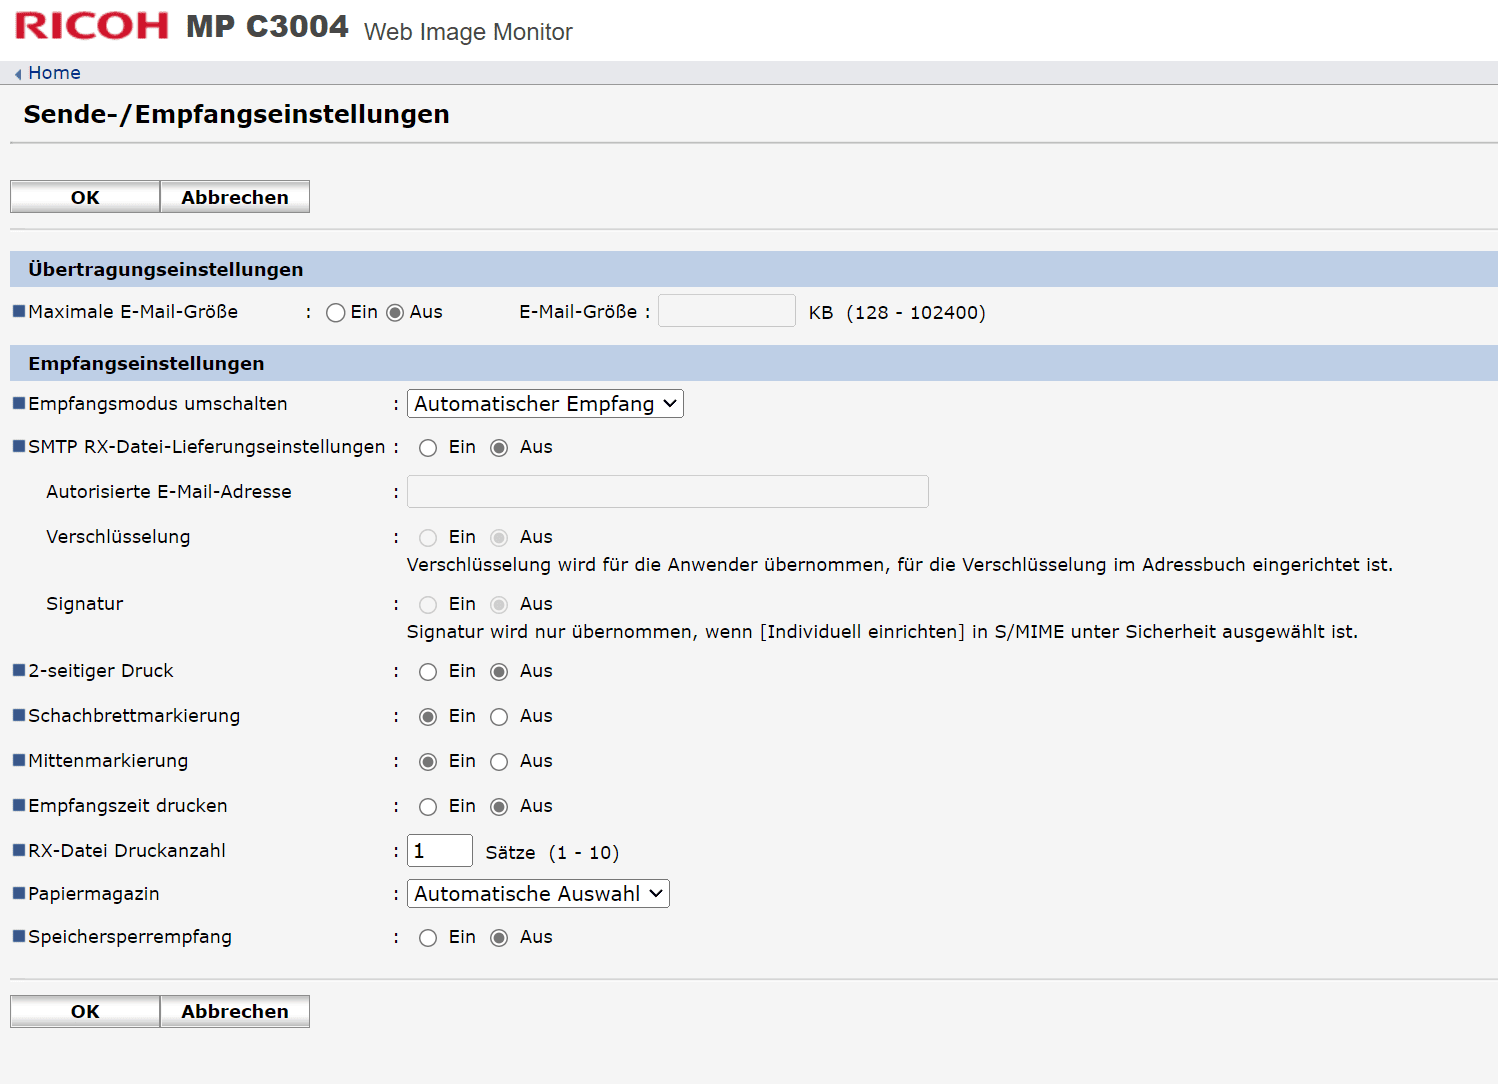Turn off 2-seitiger Druck

click(499, 672)
